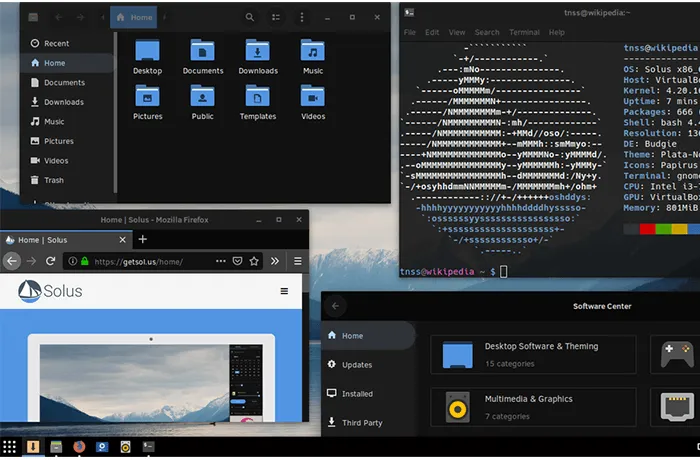Click the search icon in file manager
Viewport: 700px width, 460px height.
tap(250, 17)
